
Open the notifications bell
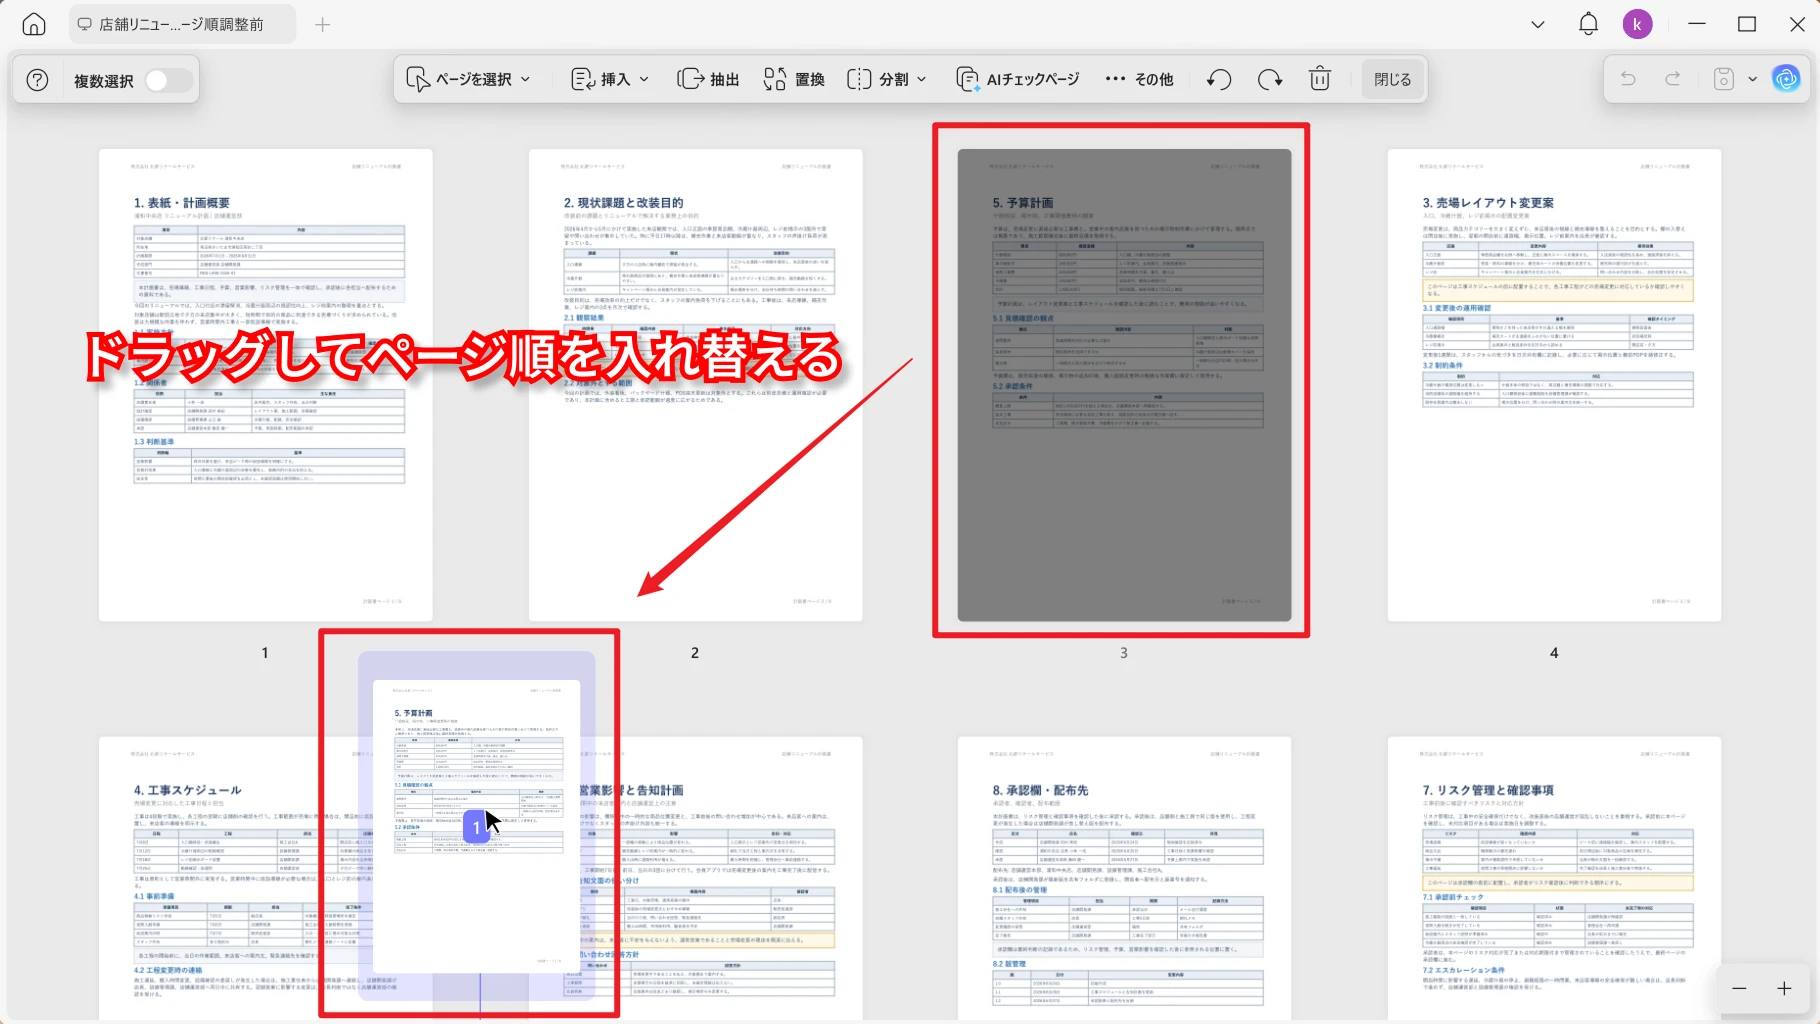point(1588,24)
